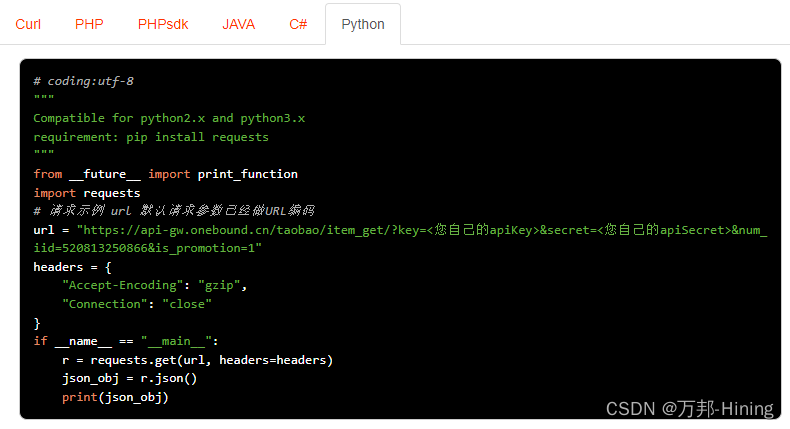This screenshot has width=790, height=429.
Task: Click the '__main__' condition line
Action: tap(125, 341)
